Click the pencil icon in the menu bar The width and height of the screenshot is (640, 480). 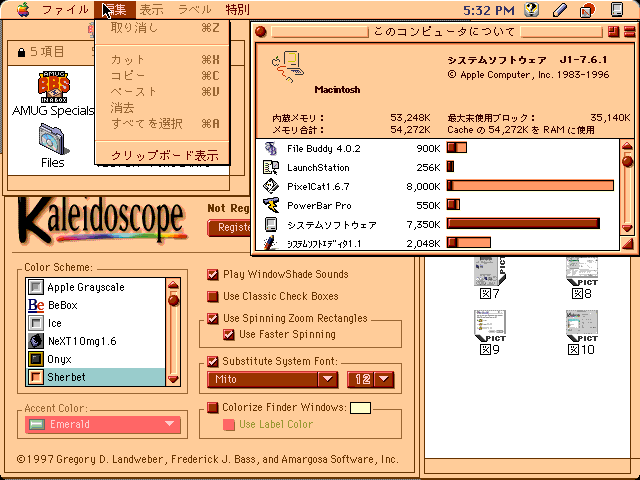click(x=559, y=9)
